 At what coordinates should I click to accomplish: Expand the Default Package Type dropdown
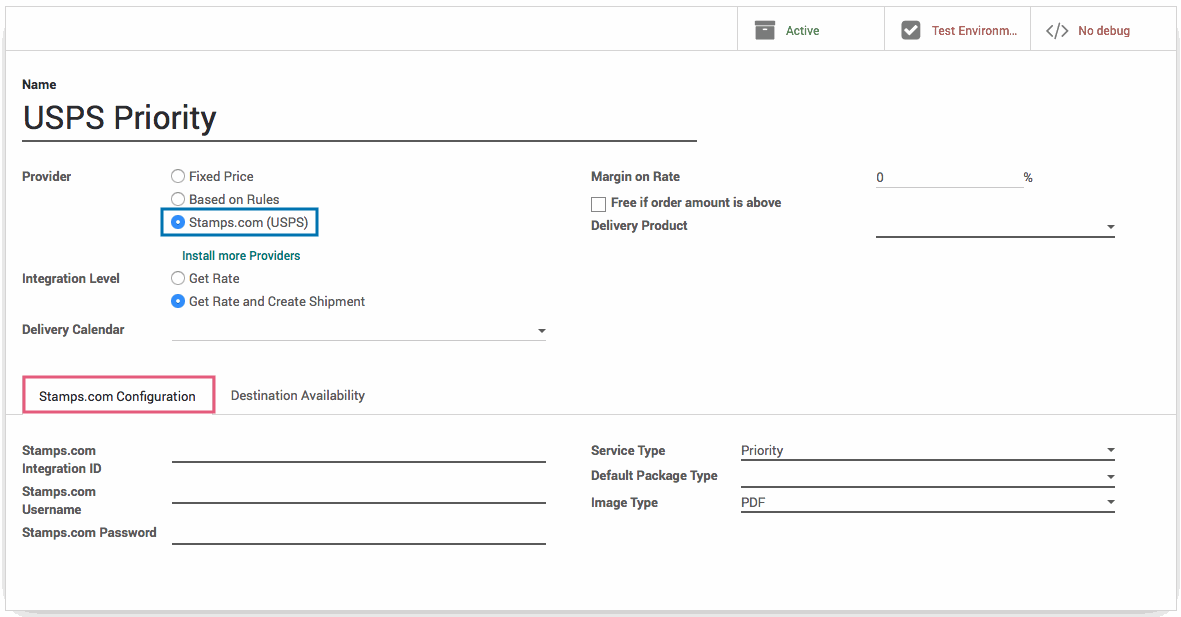pyautogui.click(x=927, y=476)
